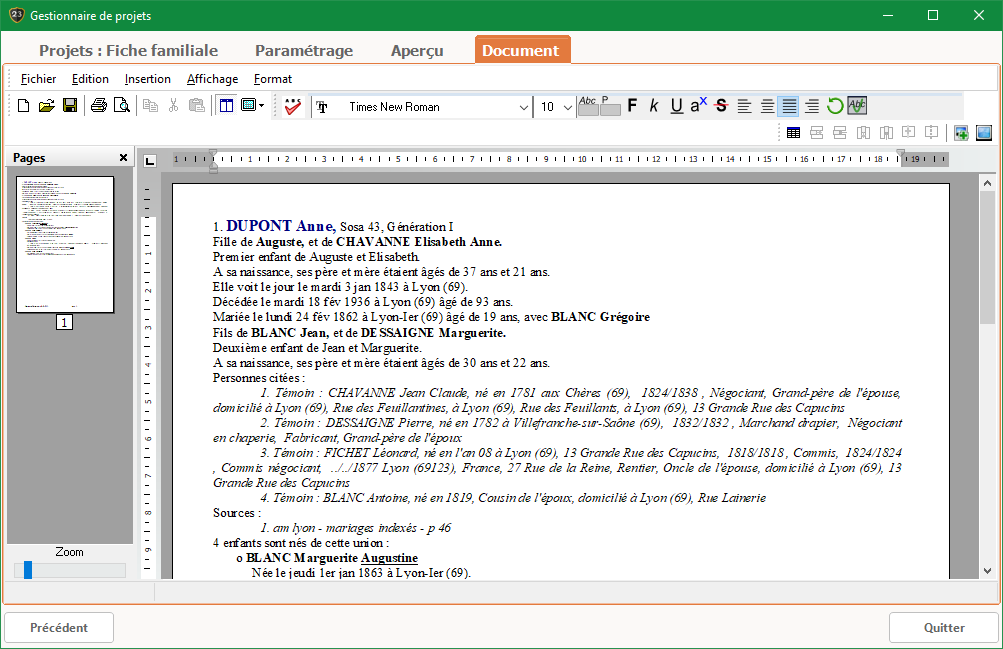1003x649 pixels.
Task: Print the document with printer icon
Action: pyautogui.click(x=99, y=106)
